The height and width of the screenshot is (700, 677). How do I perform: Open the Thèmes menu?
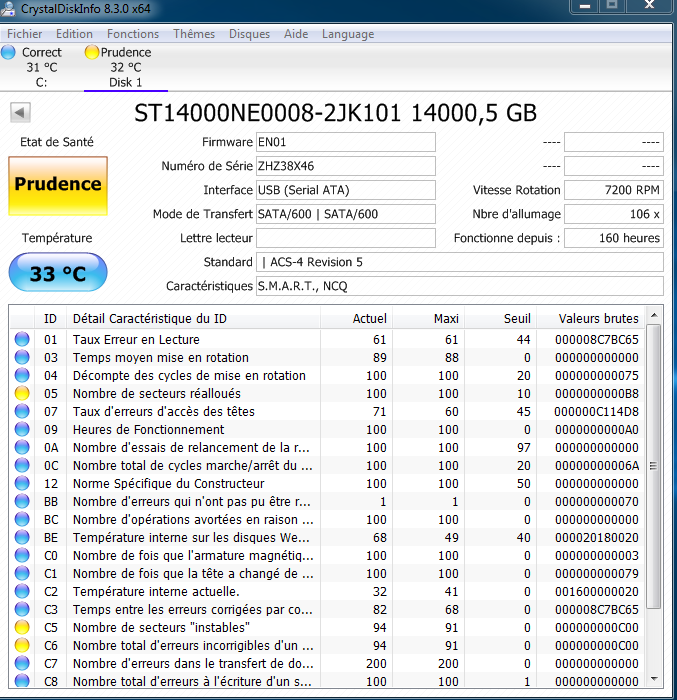pos(194,34)
